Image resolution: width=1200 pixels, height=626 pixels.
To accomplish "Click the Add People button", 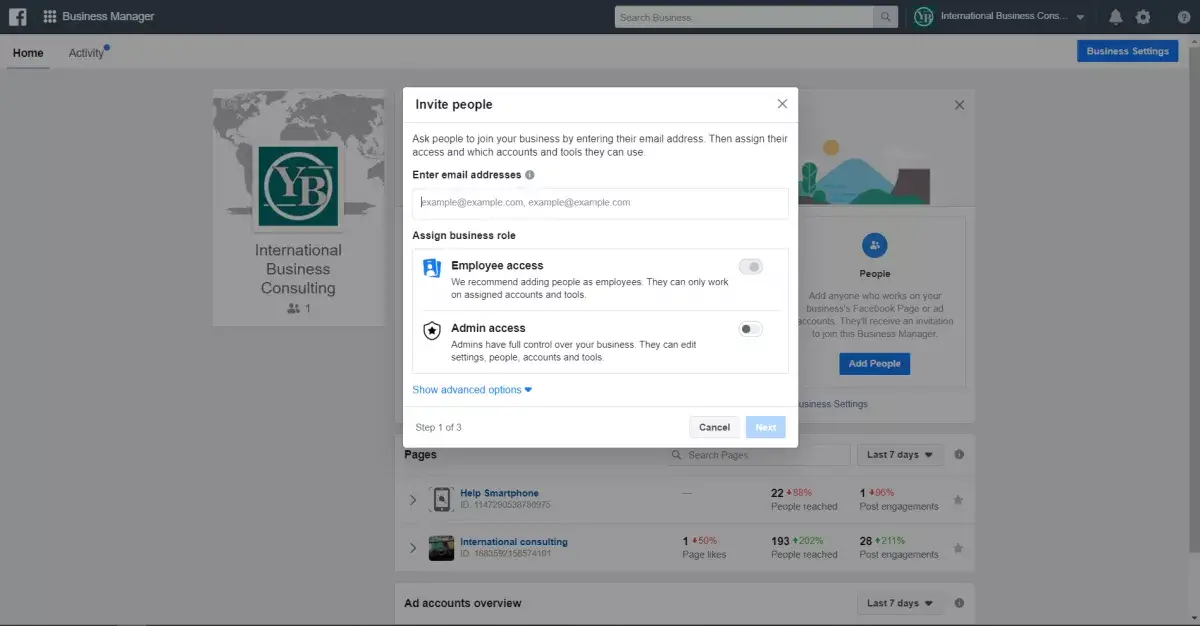I will (874, 364).
